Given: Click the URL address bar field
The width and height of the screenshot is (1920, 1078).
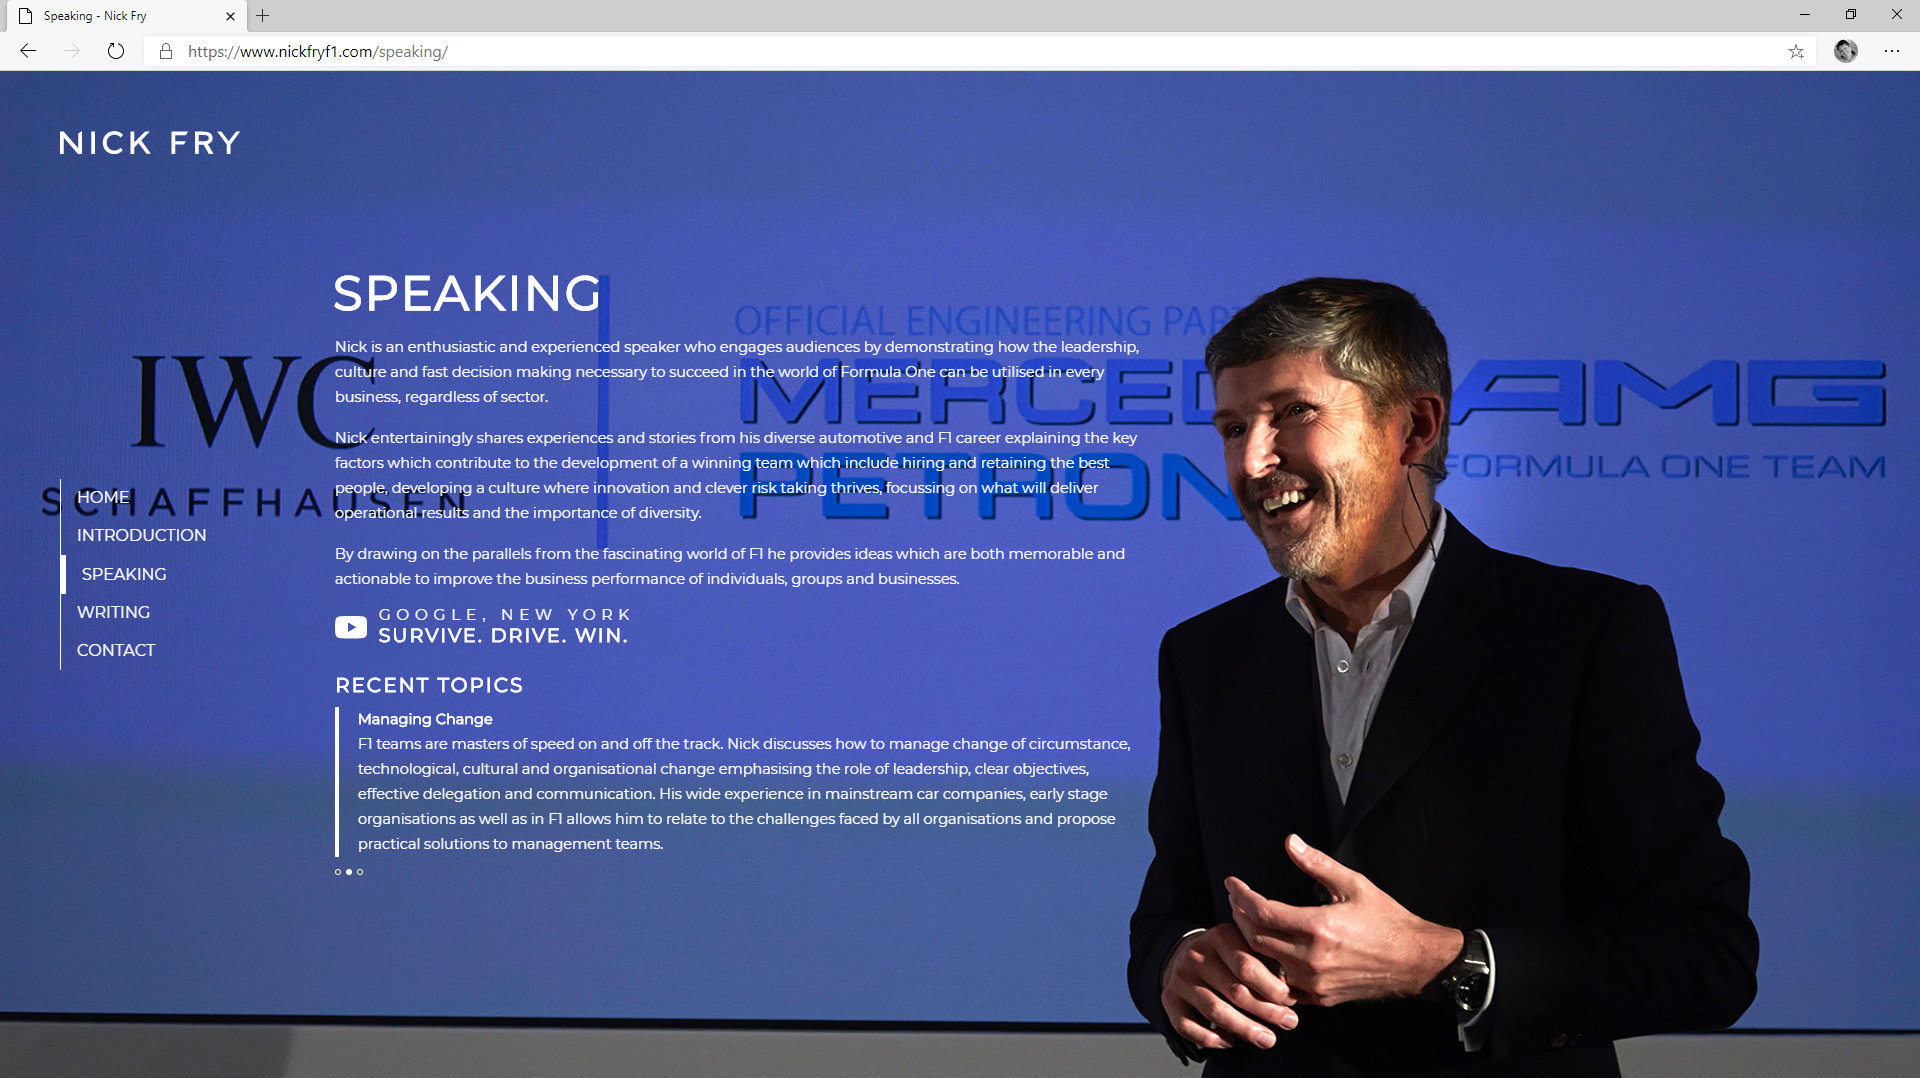Looking at the screenshot, I should (x=900, y=51).
